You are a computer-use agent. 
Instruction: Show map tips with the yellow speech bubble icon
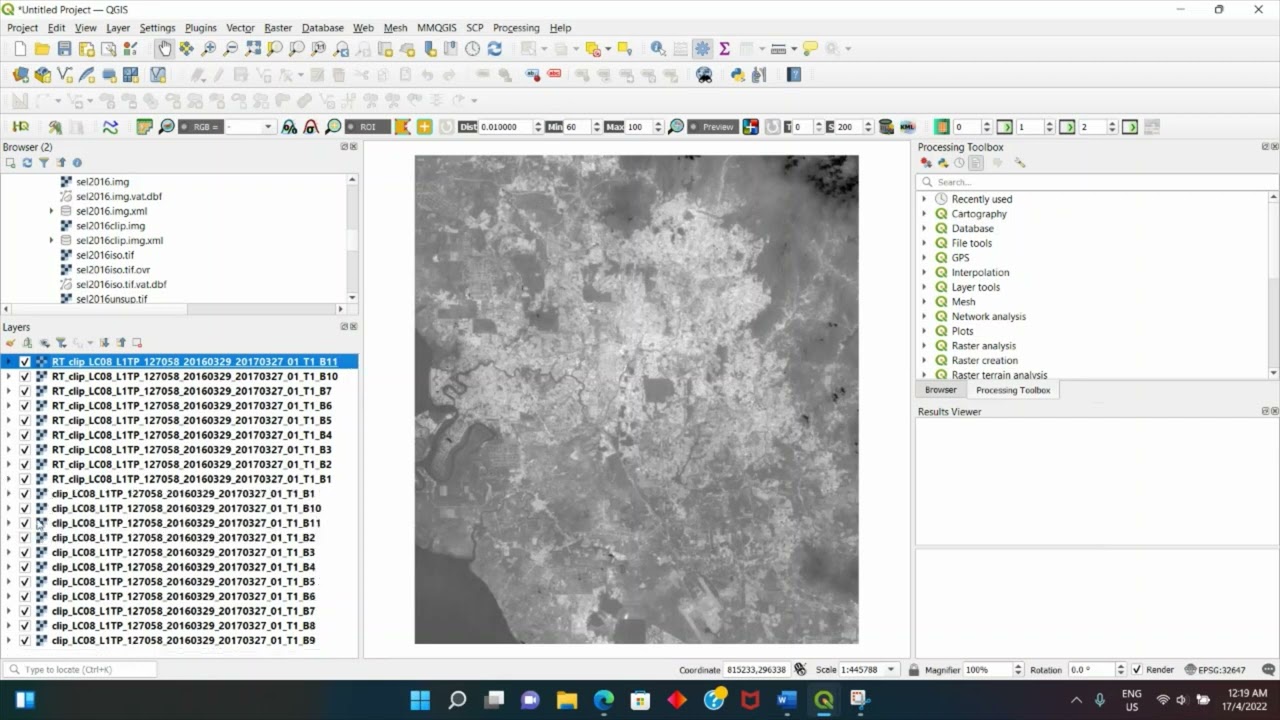(x=810, y=48)
